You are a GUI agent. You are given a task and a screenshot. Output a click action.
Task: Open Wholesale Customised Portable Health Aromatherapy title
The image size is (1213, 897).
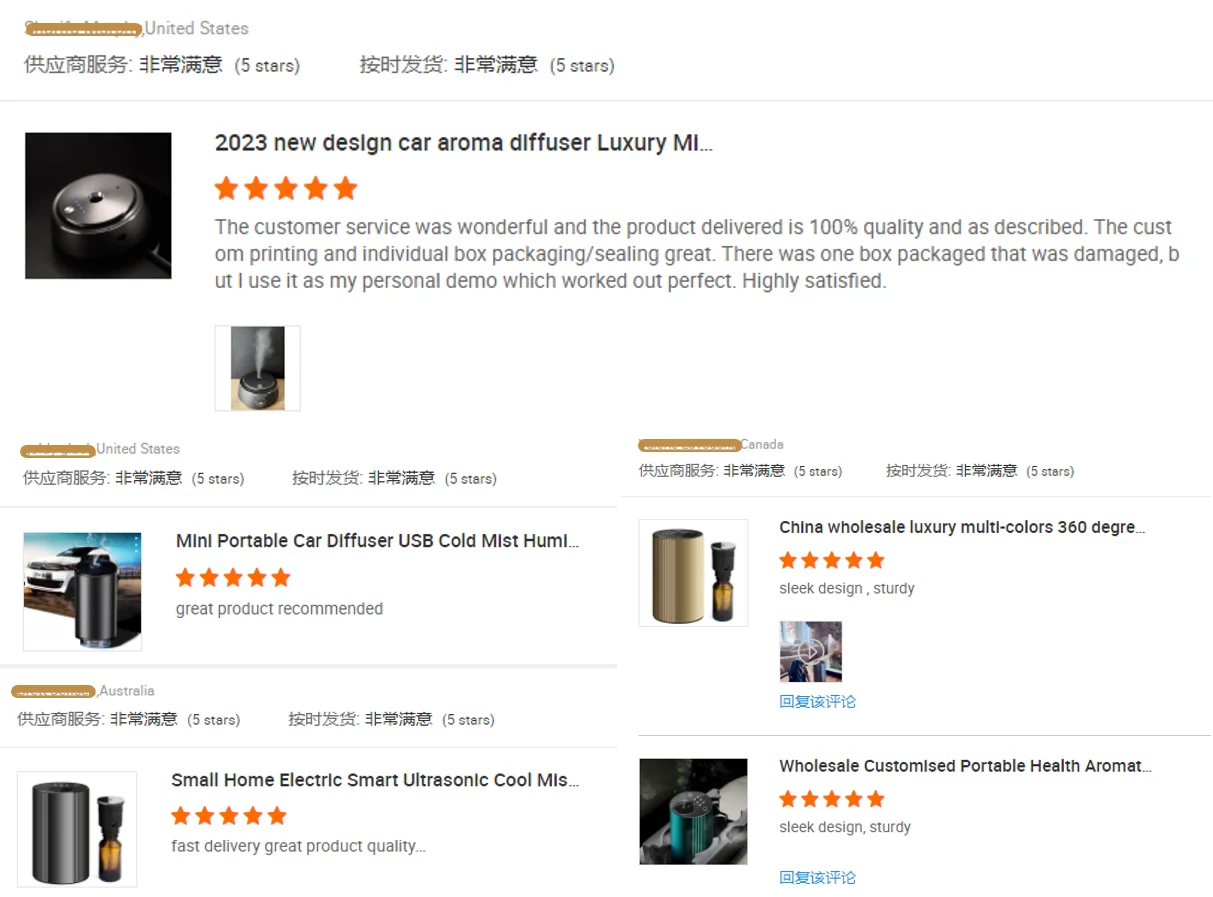(966, 766)
